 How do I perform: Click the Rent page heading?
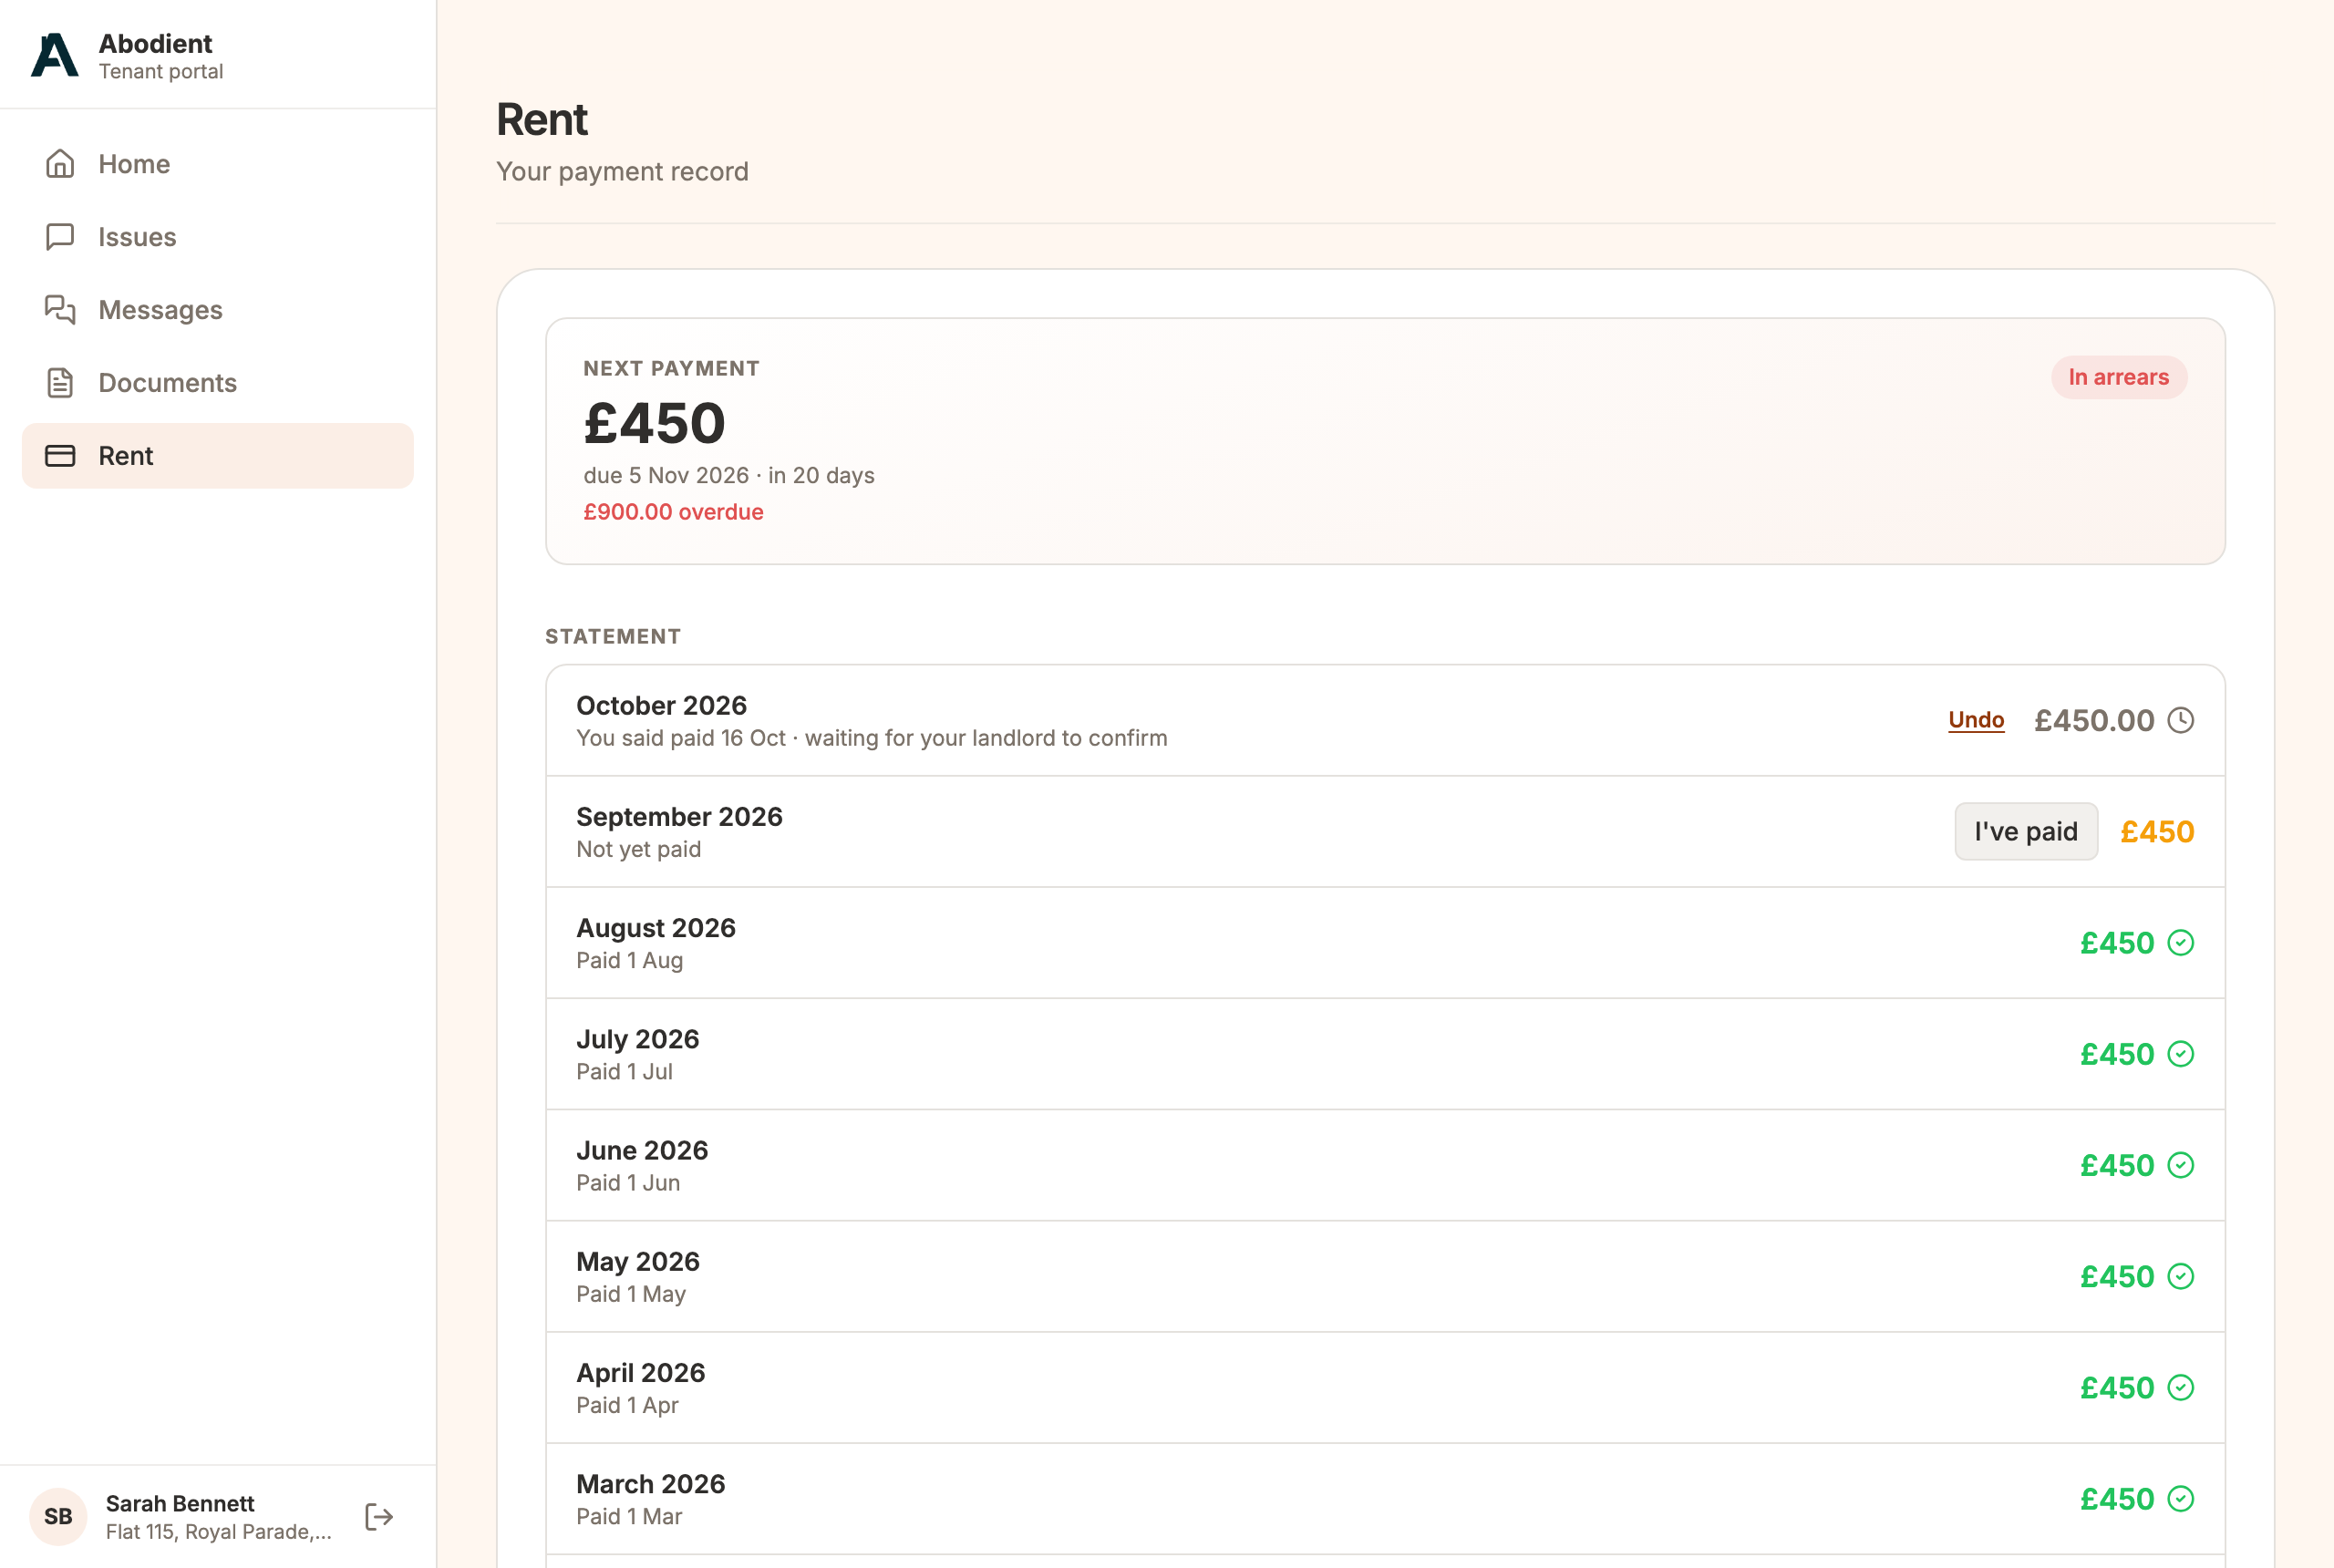pos(542,119)
